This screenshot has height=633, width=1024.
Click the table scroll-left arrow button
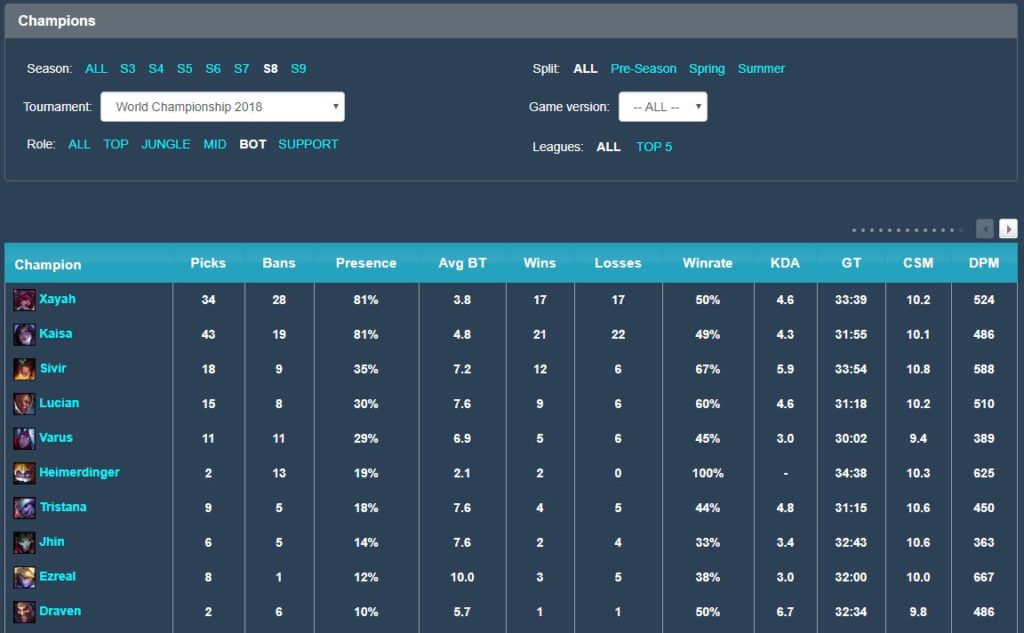click(x=985, y=229)
